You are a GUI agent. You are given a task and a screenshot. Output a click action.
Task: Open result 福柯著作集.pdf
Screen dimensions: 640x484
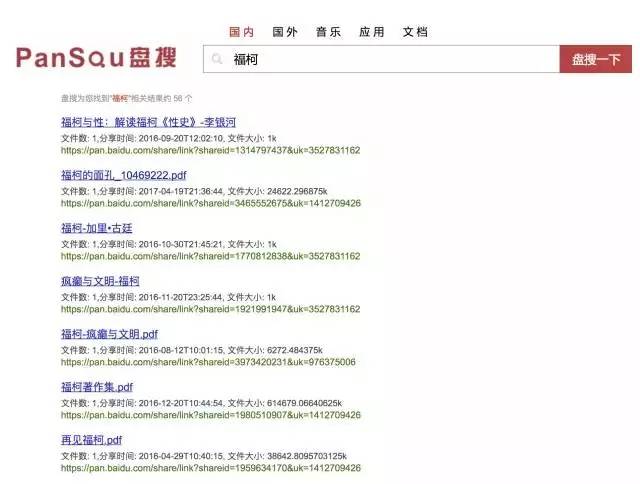pyautogui.click(x=97, y=387)
